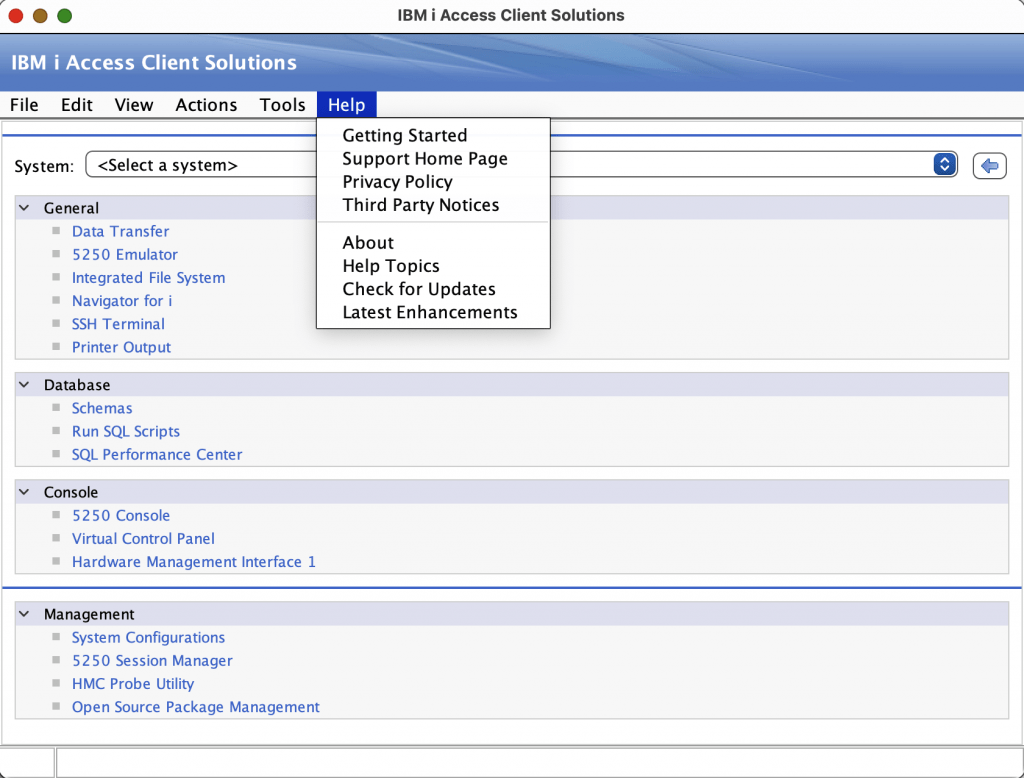
Task: Open the System Configurations link
Action: (x=148, y=637)
